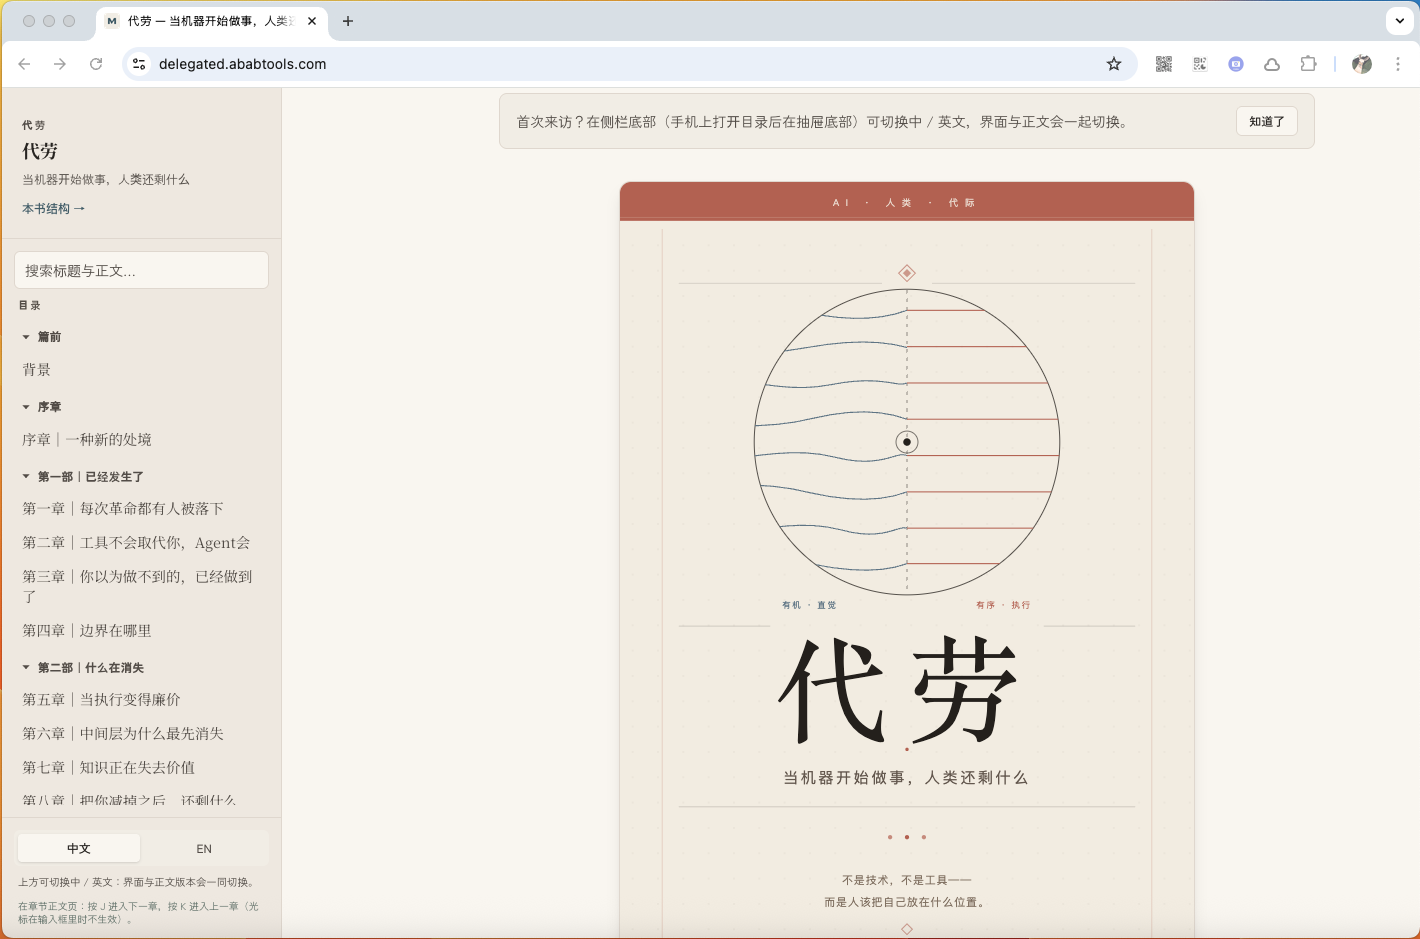Open the Chrome three-dot menu
Image resolution: width=1420 pixels, height=939 pixels.
click(1398, 64)
